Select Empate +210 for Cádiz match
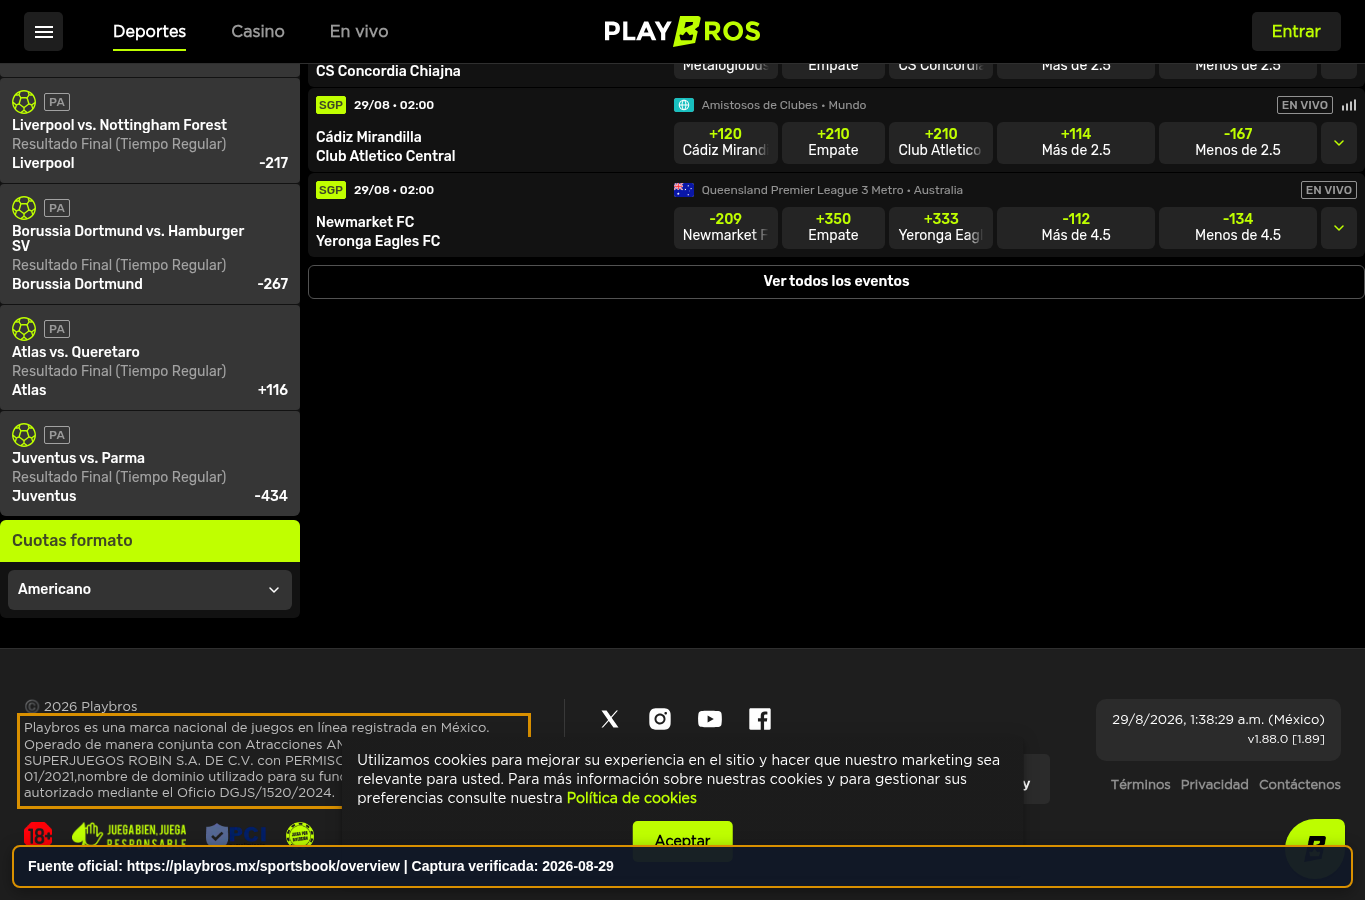This screenshot has height=900, width=1365. coord(833,143)
